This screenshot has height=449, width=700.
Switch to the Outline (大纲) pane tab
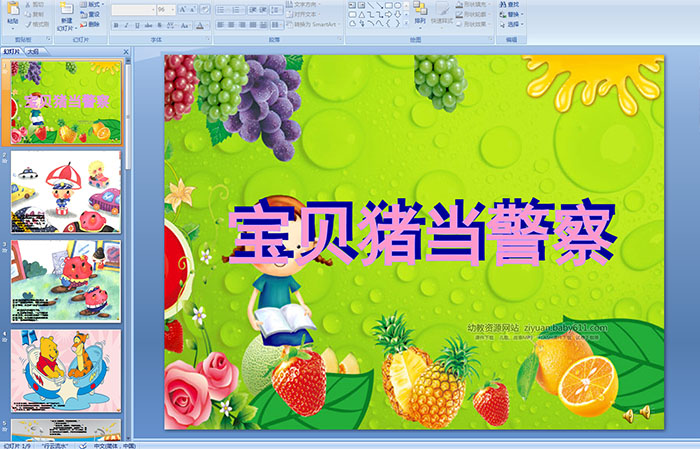tap(33, 50)
